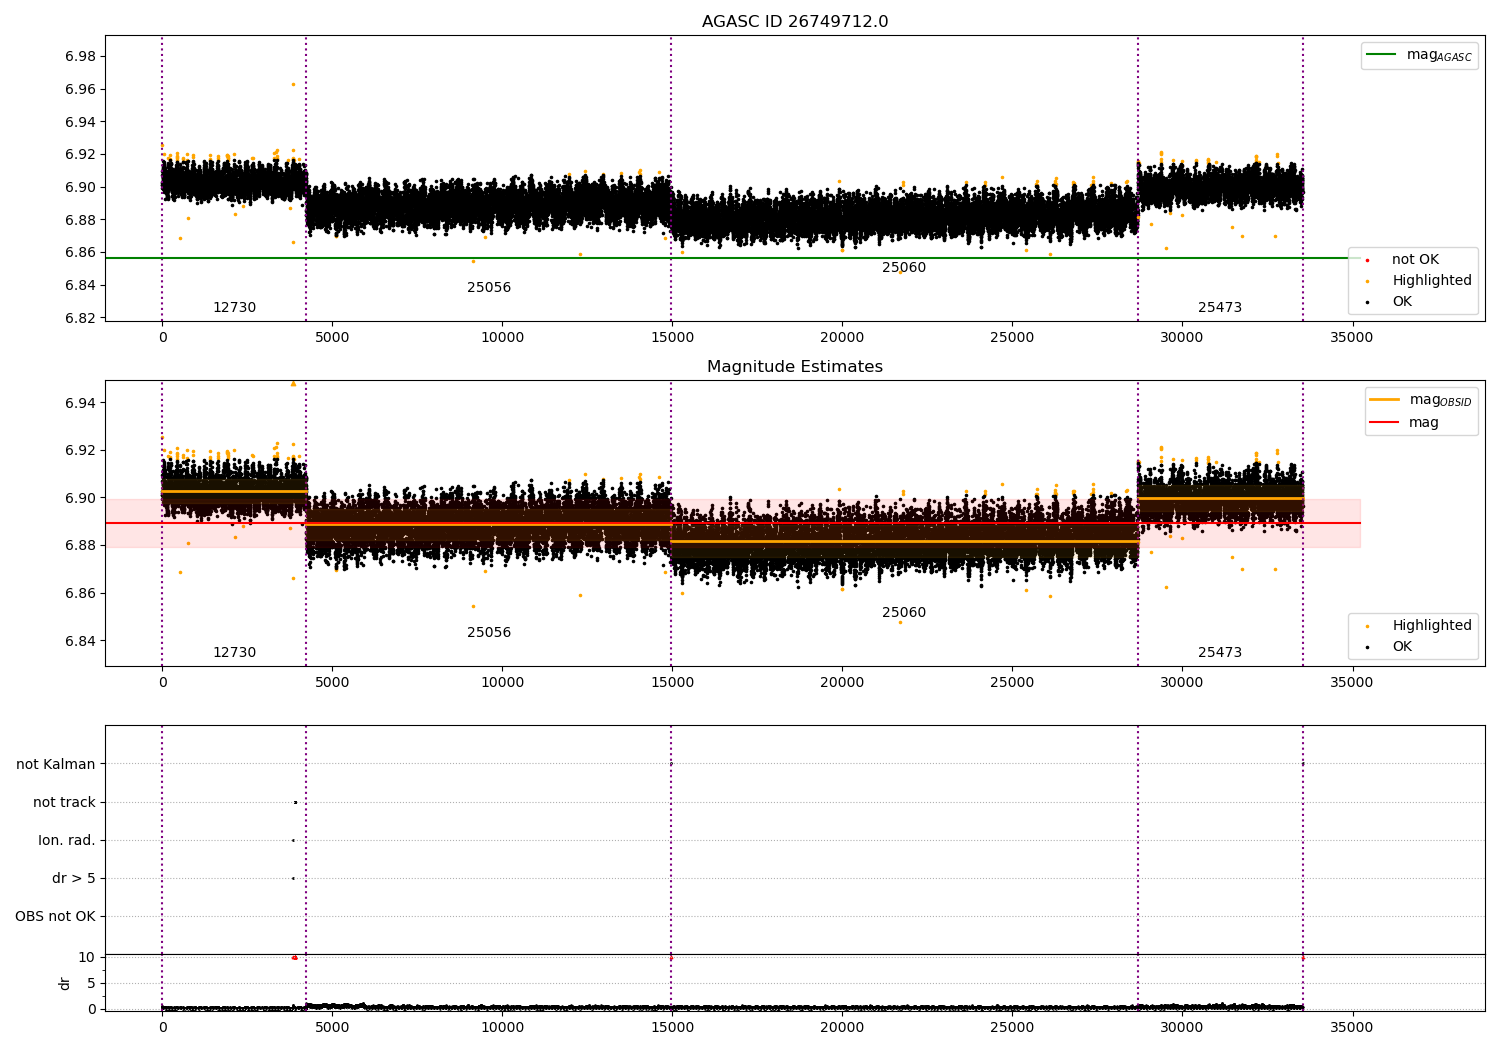
Task: Click the 6.98 tick on top plot
Action: 81,57
